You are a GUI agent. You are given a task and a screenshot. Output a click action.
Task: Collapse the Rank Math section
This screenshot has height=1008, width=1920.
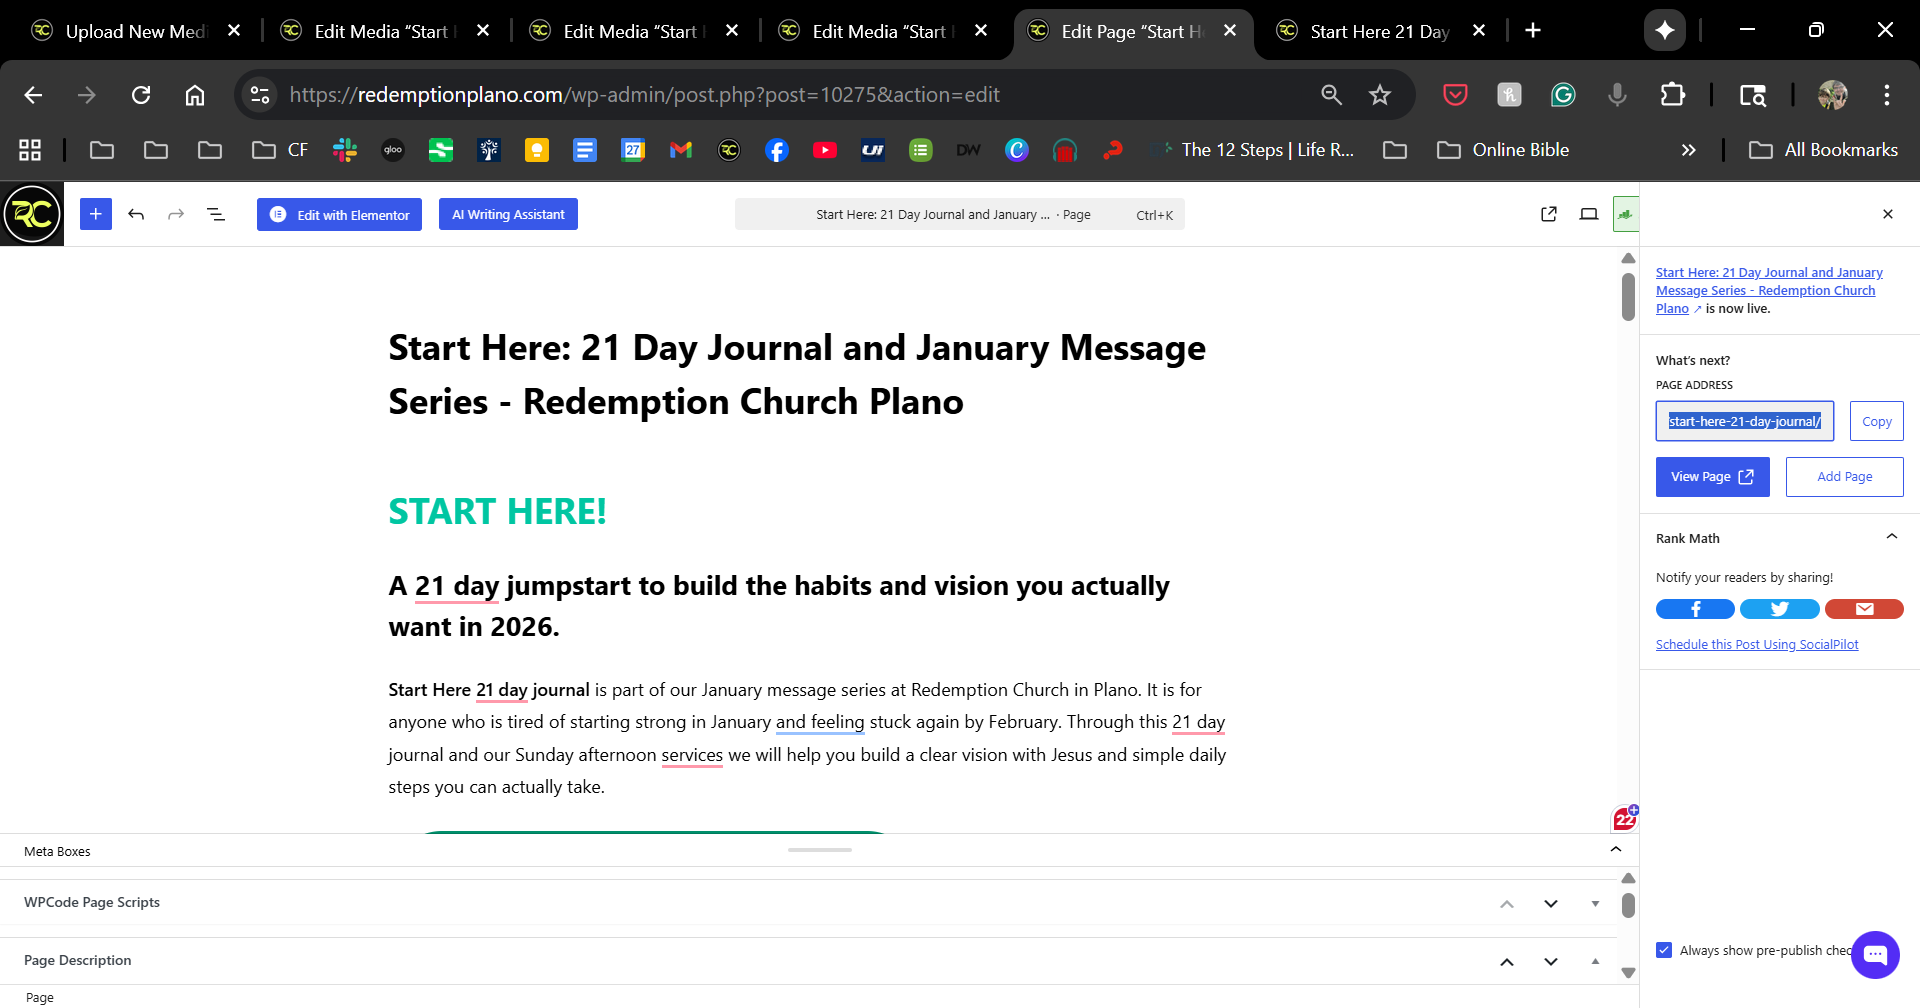[x=1891, y=537]
